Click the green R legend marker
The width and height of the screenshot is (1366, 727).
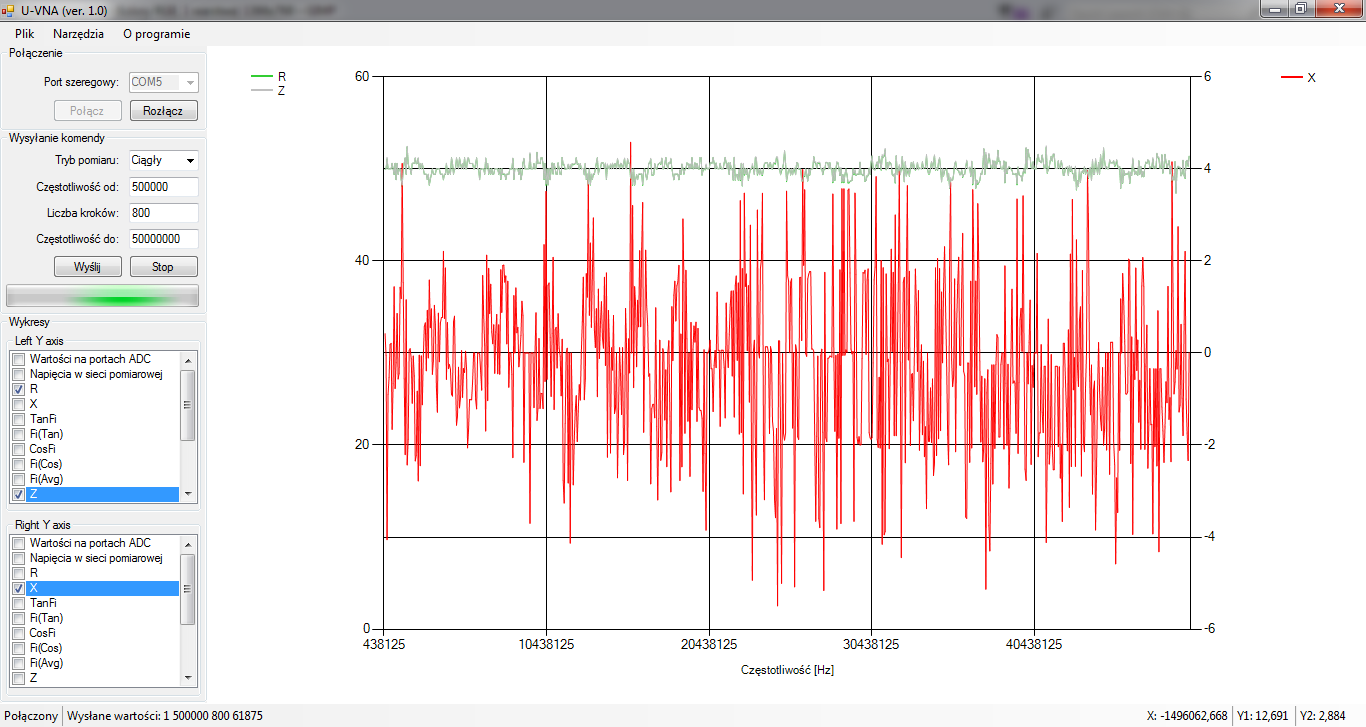pos(261,76)
